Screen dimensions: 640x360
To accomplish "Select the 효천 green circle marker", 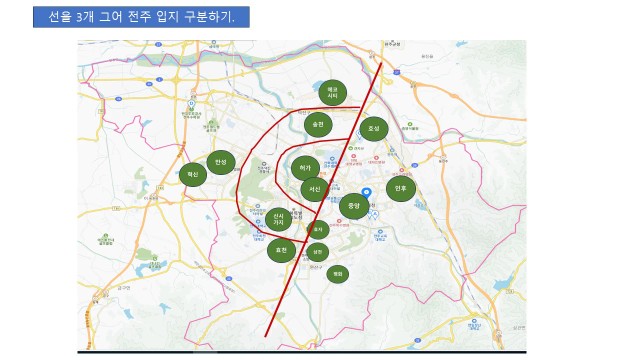I will (x=281, y=250).
